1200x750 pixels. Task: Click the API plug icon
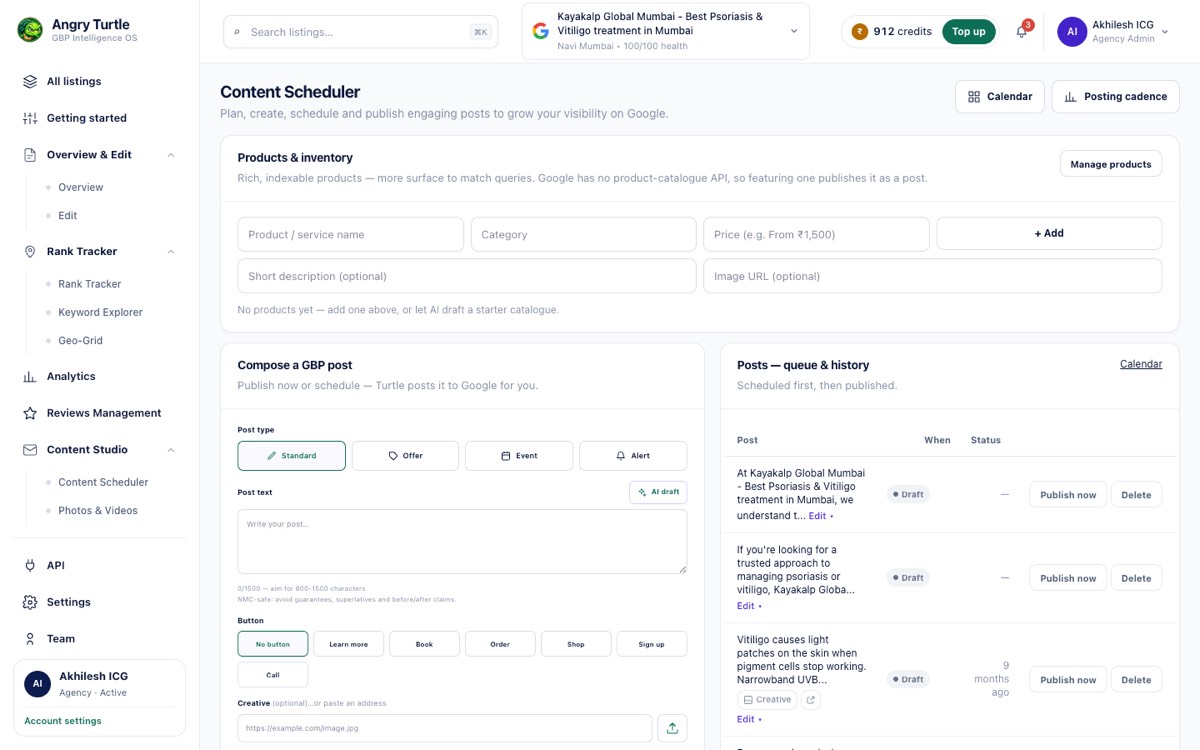point(30,565)
